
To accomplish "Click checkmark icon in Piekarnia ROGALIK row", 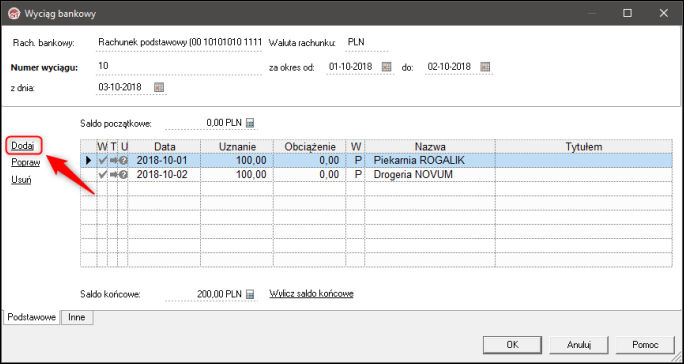I will click(102, 161).
